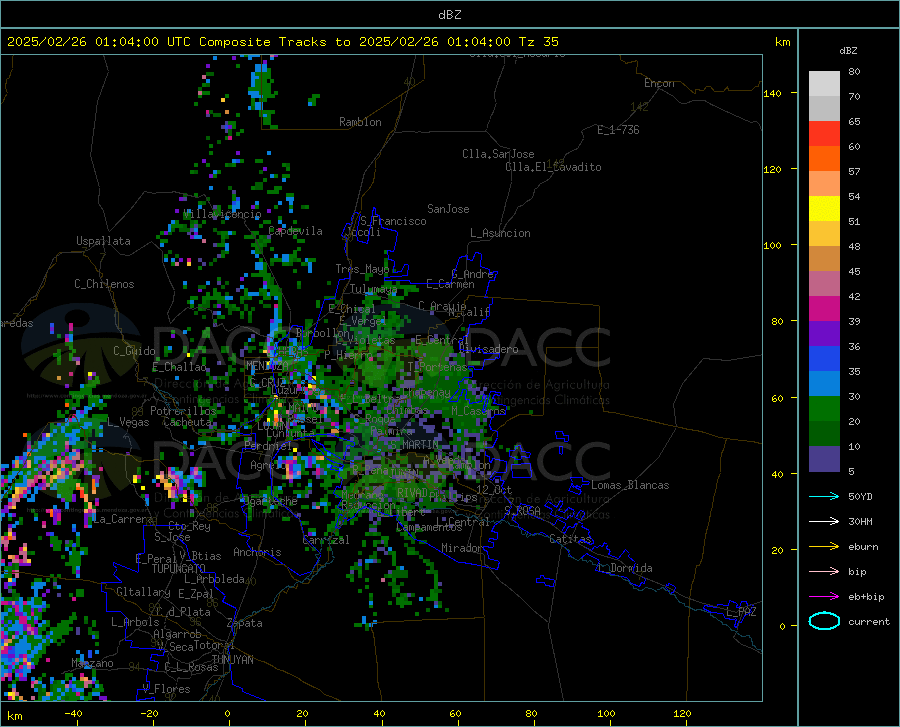This screenshot has height=727, width=900.
Task: Click the 'S_MARTIN' map label
Action: click(x=414, y=445)
